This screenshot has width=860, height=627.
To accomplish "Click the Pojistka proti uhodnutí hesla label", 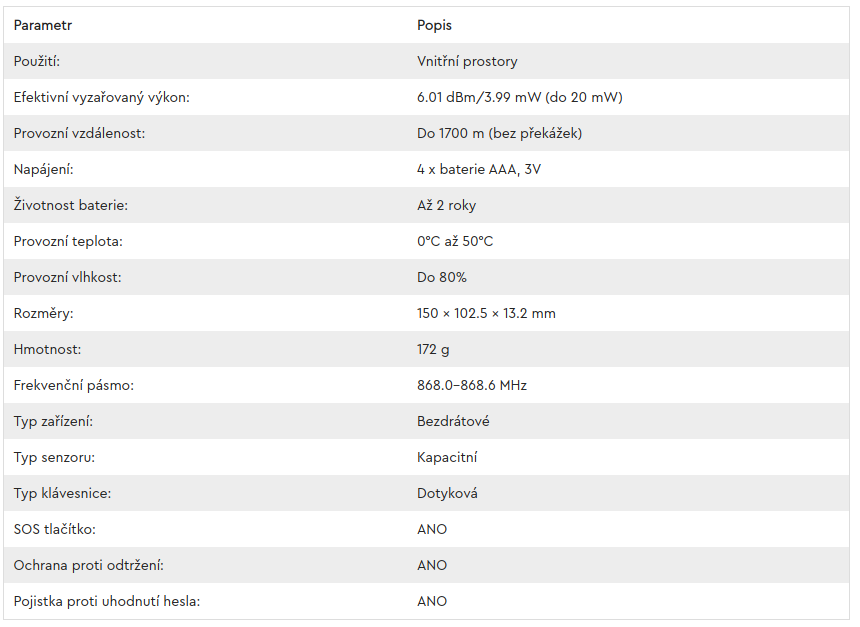I will [x=107, y=601].
